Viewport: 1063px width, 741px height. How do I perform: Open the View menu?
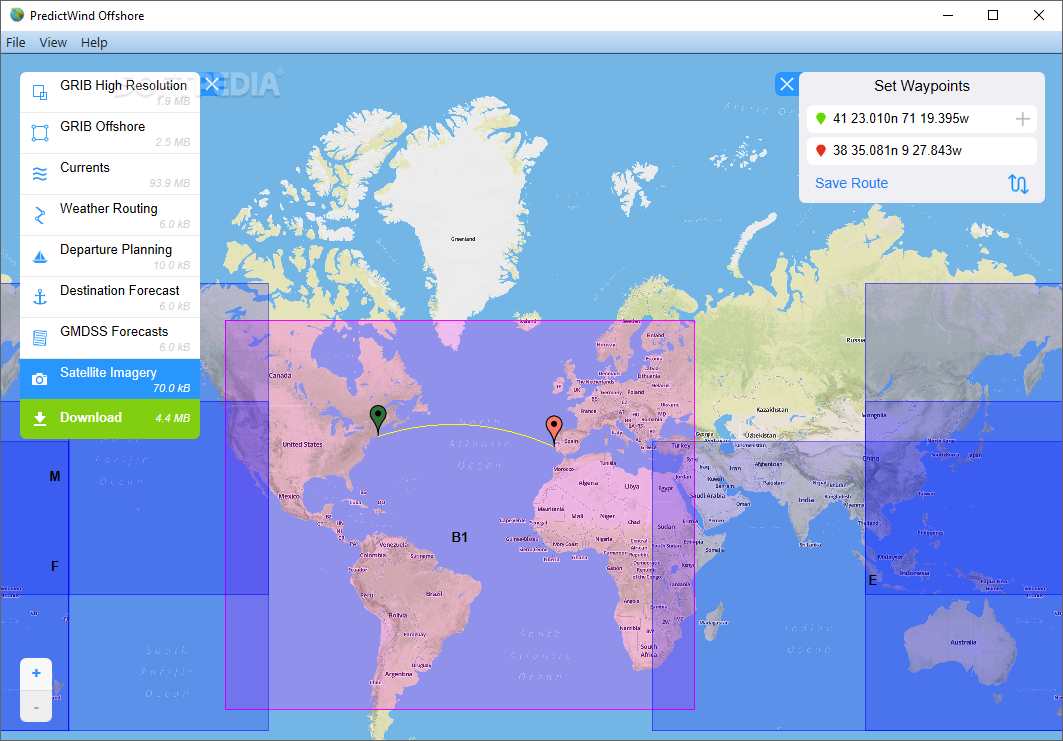coord(53,43)
